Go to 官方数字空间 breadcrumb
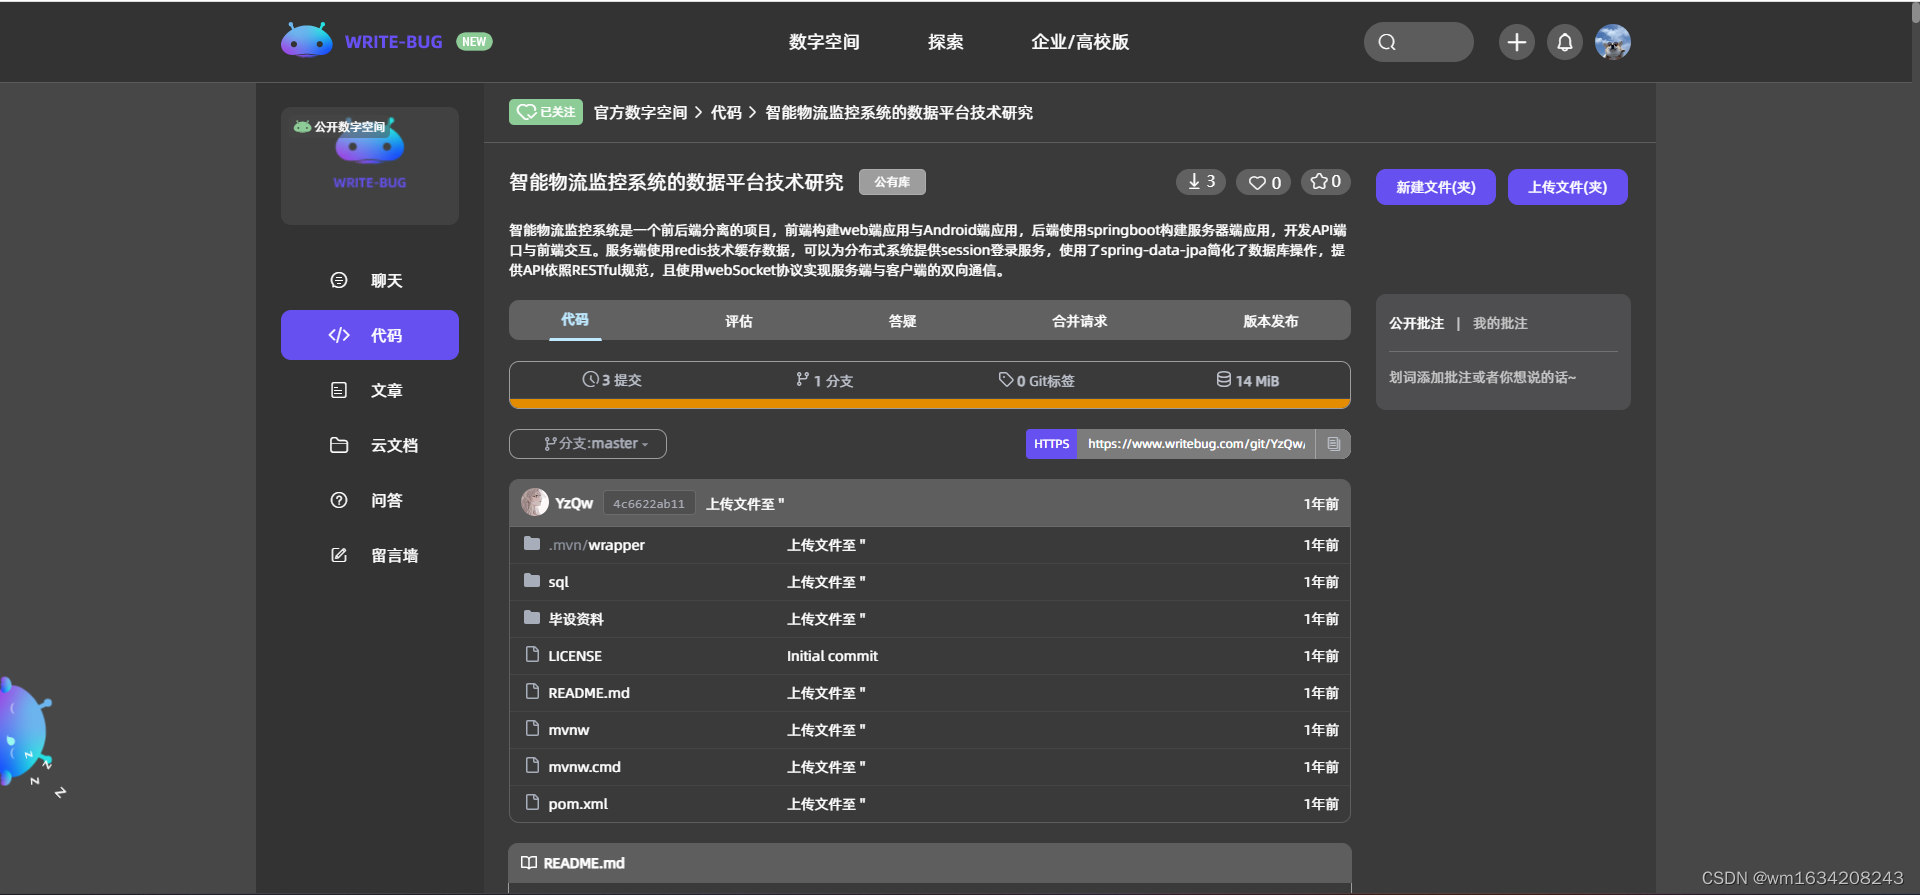Screen dimensions: 1920x895 pyautogui.click(x=640, y=113)
